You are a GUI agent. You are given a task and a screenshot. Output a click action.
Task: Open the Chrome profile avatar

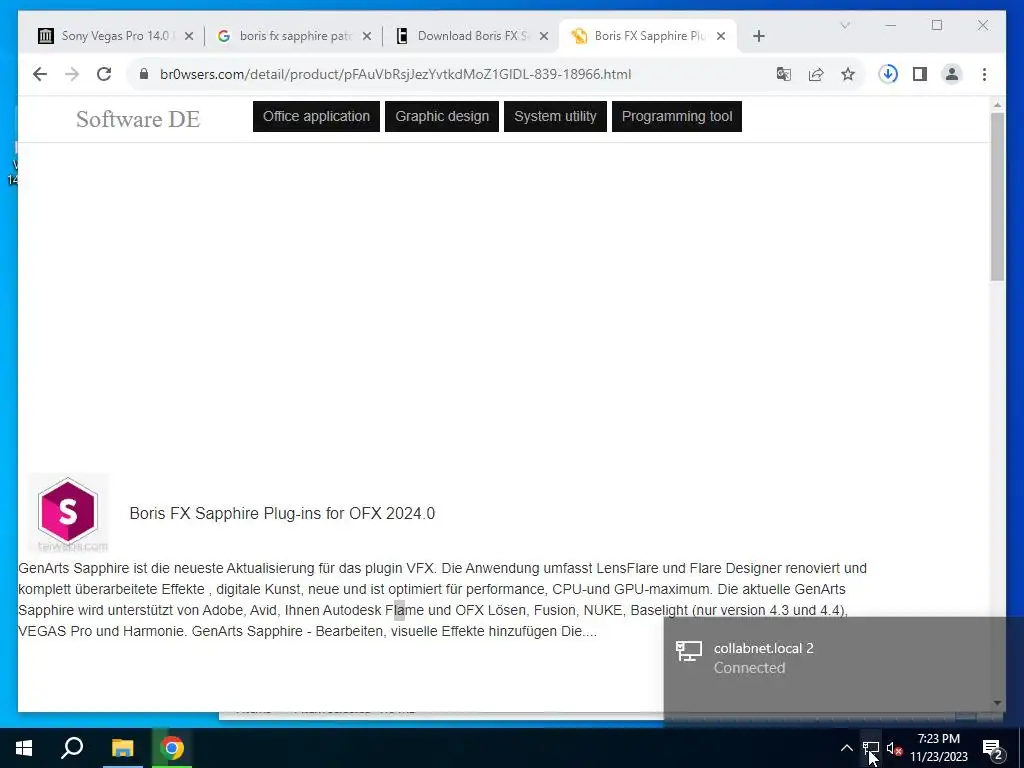click(x=952, y=74)
